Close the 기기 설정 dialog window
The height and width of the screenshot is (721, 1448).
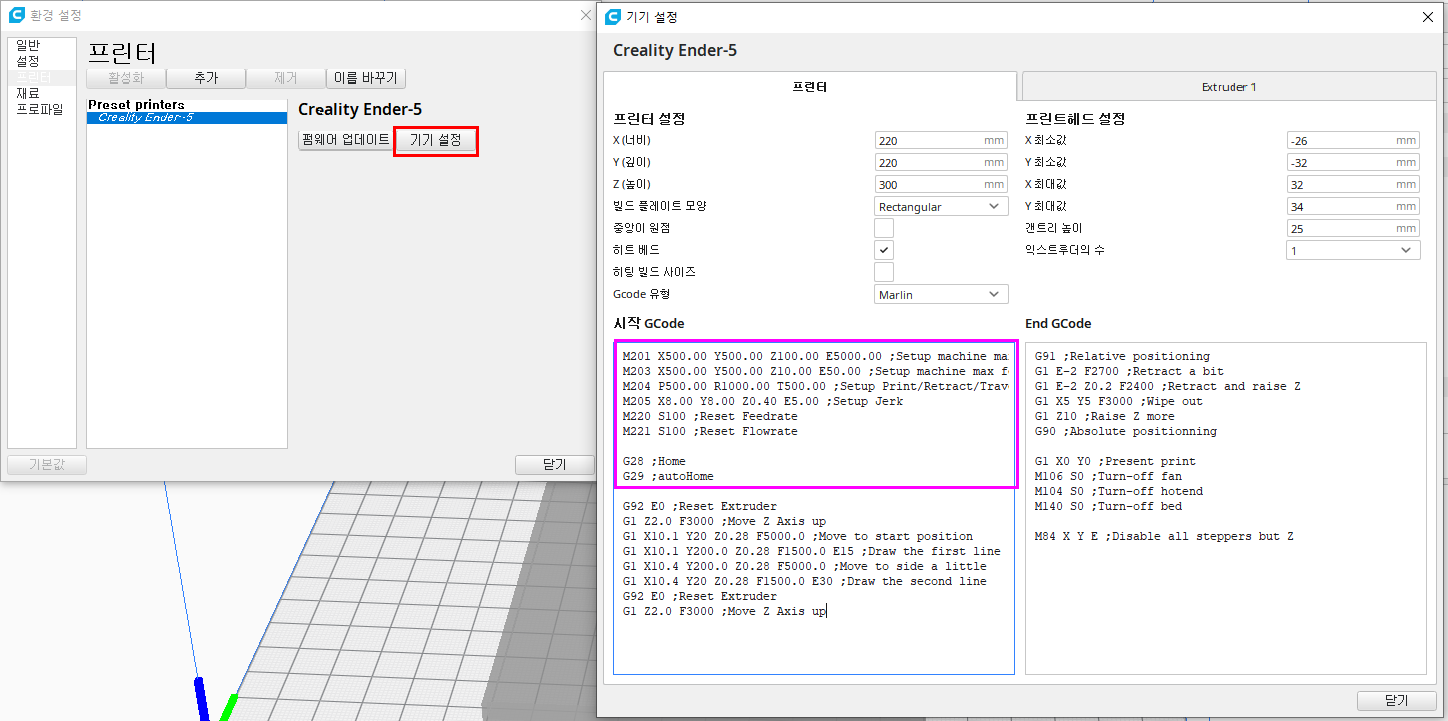(x=1427, y=17)
